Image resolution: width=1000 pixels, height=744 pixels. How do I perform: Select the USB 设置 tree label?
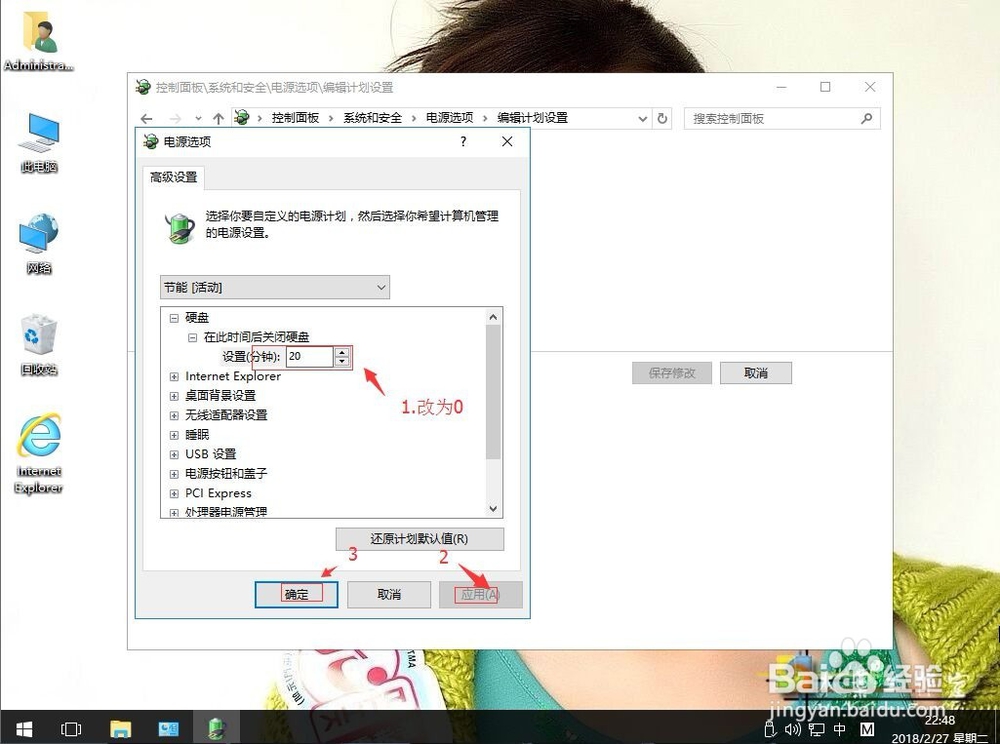(x=210, y=455)
